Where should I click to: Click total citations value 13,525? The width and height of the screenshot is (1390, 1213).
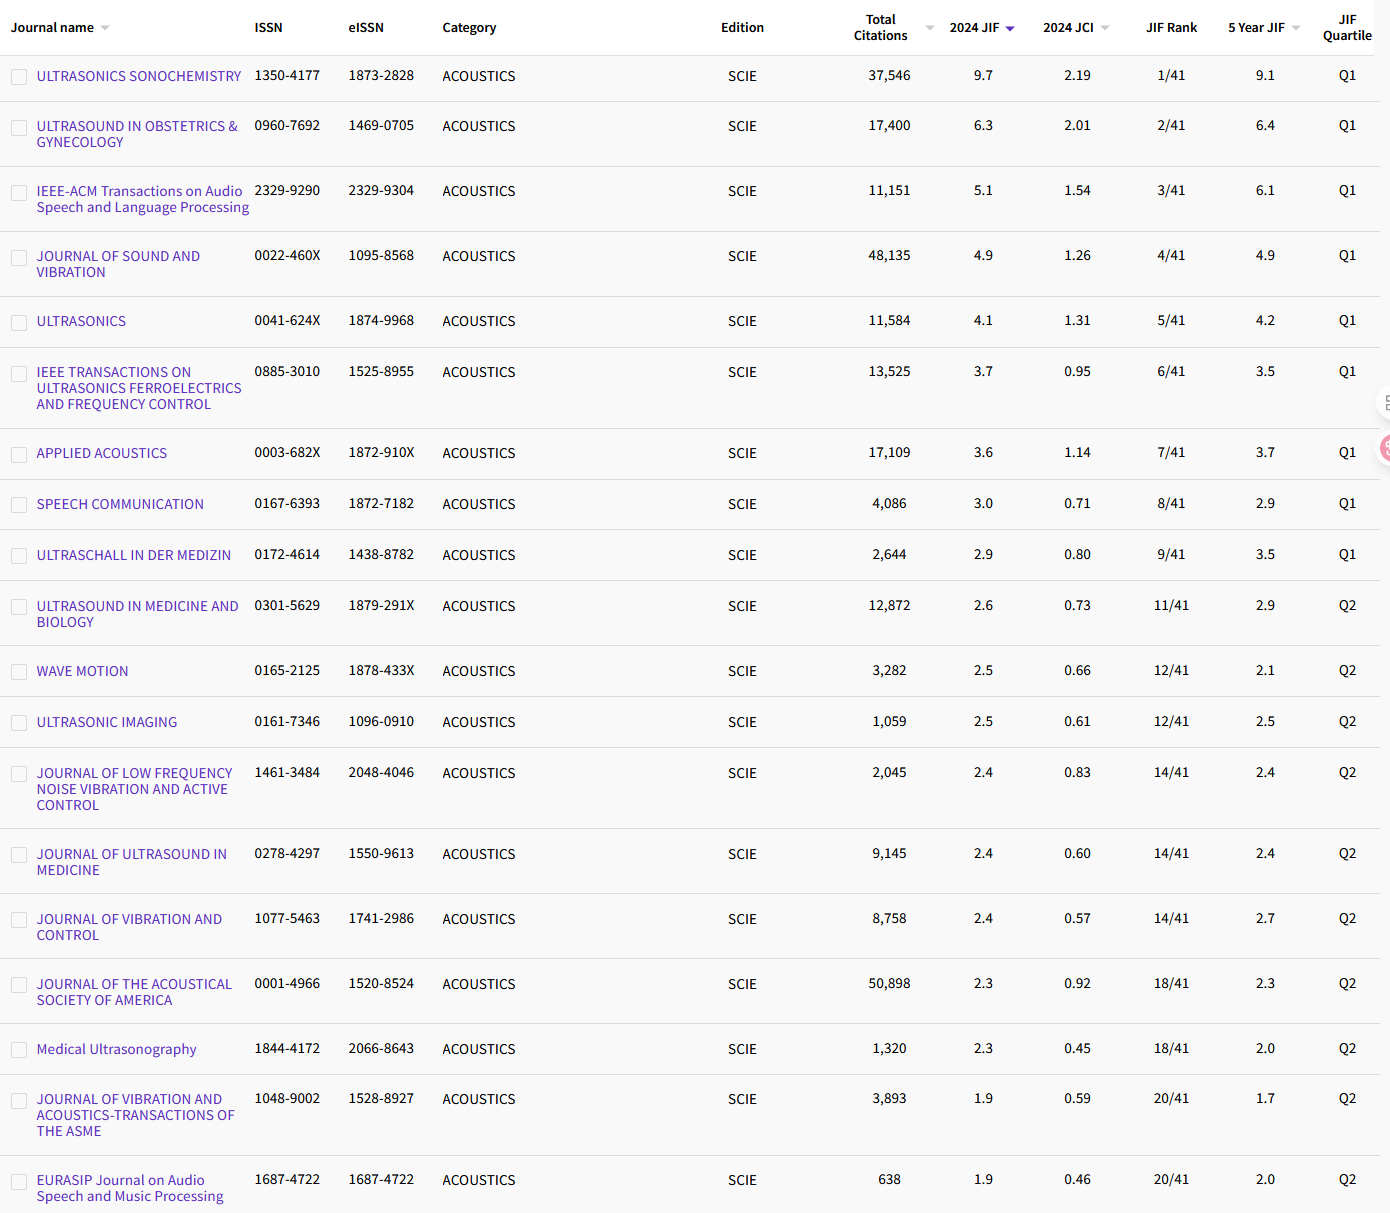(x=889, y=371)
